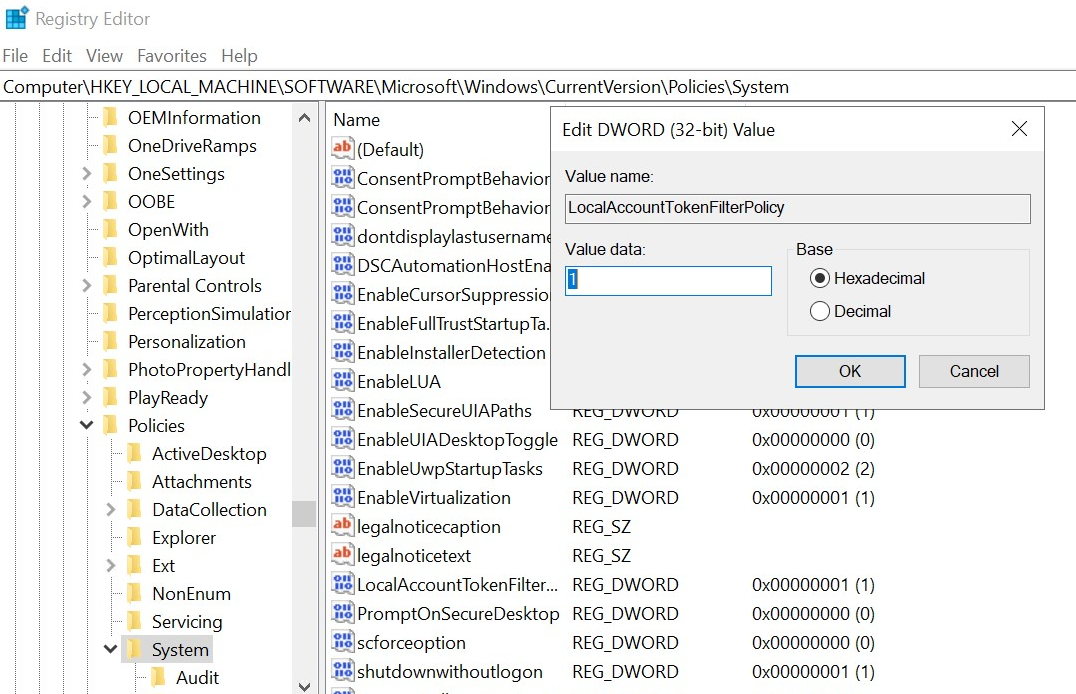Screen dimensions: 1076x694
Task: Expand the PlayReady tree node
Action: 86,397
